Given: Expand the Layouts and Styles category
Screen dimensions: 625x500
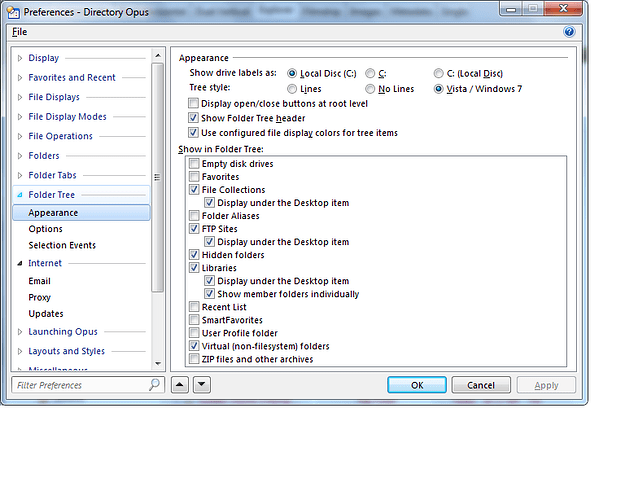Looking at the screenshot, I should pos(20,351).
